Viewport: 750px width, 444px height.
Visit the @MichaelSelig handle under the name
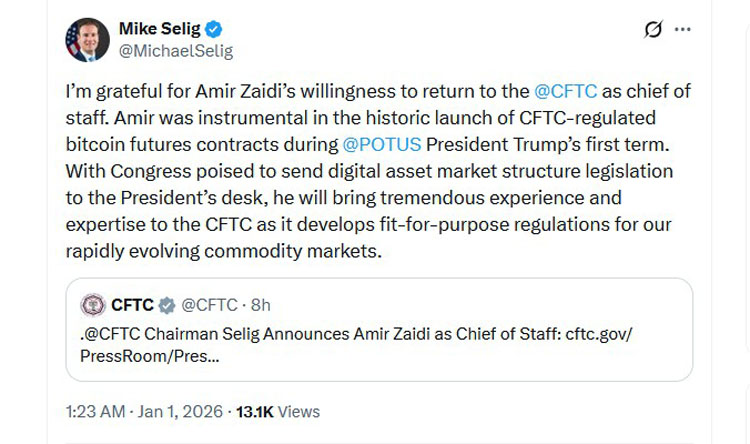click(175, 50)
